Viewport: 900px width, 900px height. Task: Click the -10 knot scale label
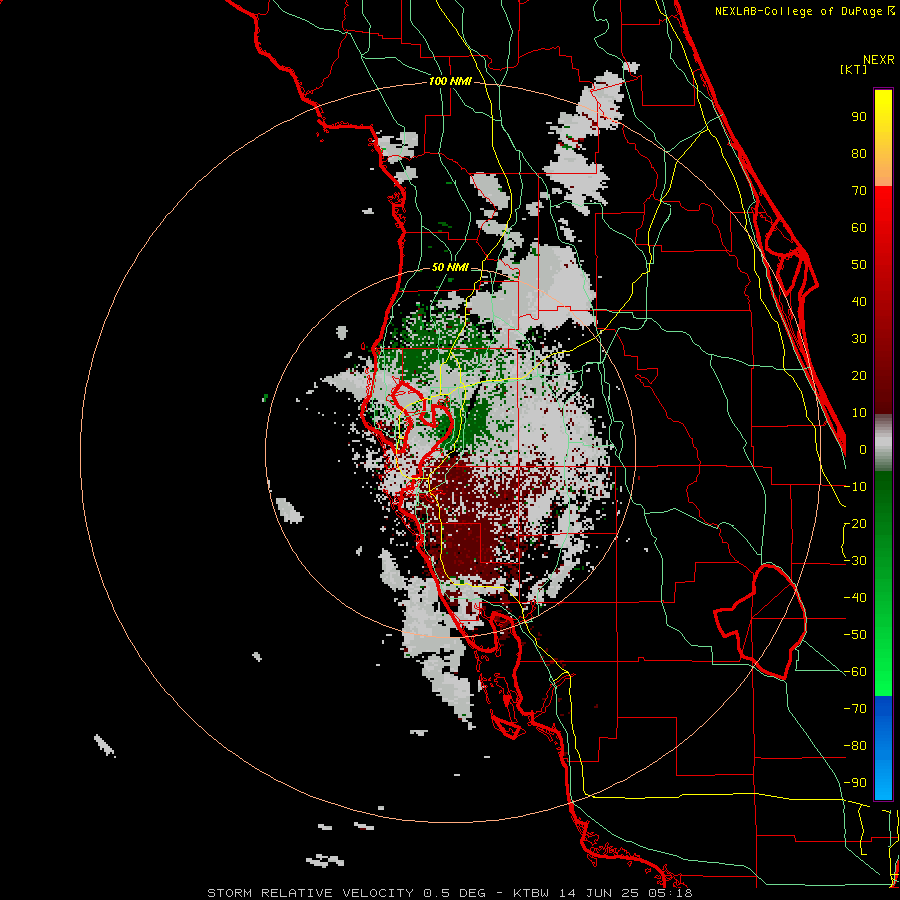point(856,487)
